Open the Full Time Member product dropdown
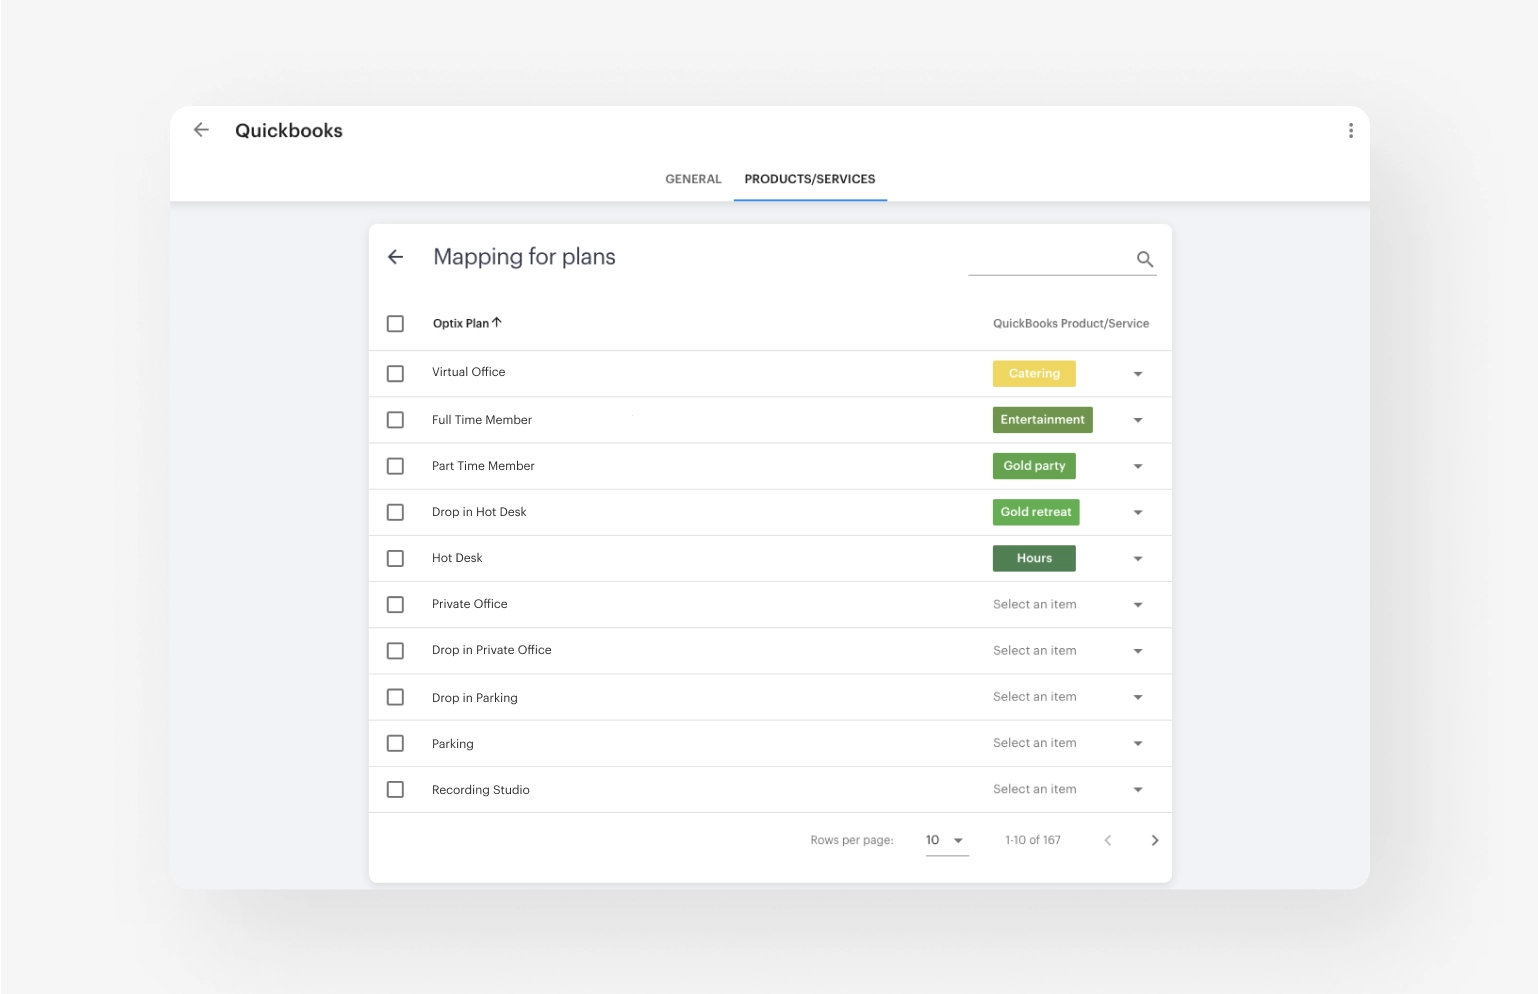The width and height of the screenshot is (1538, 994). coord(1138,420)
